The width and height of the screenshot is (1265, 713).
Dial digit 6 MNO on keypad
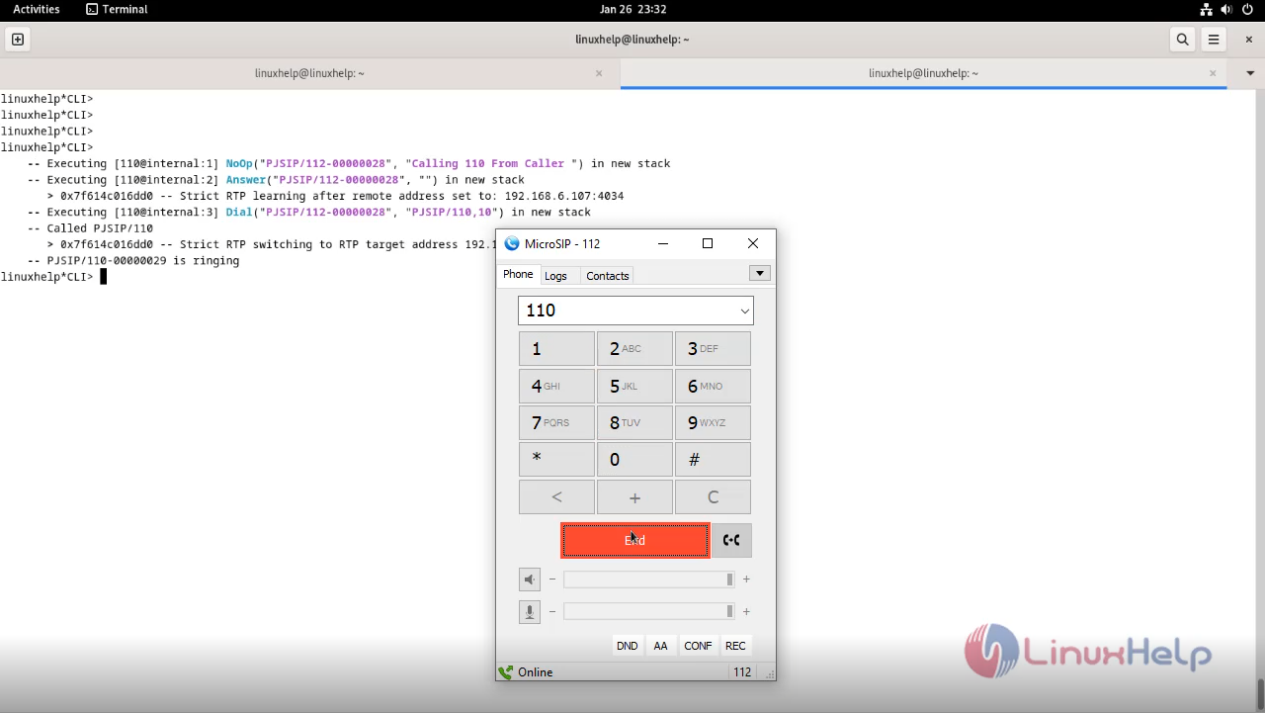coord(712,386)
